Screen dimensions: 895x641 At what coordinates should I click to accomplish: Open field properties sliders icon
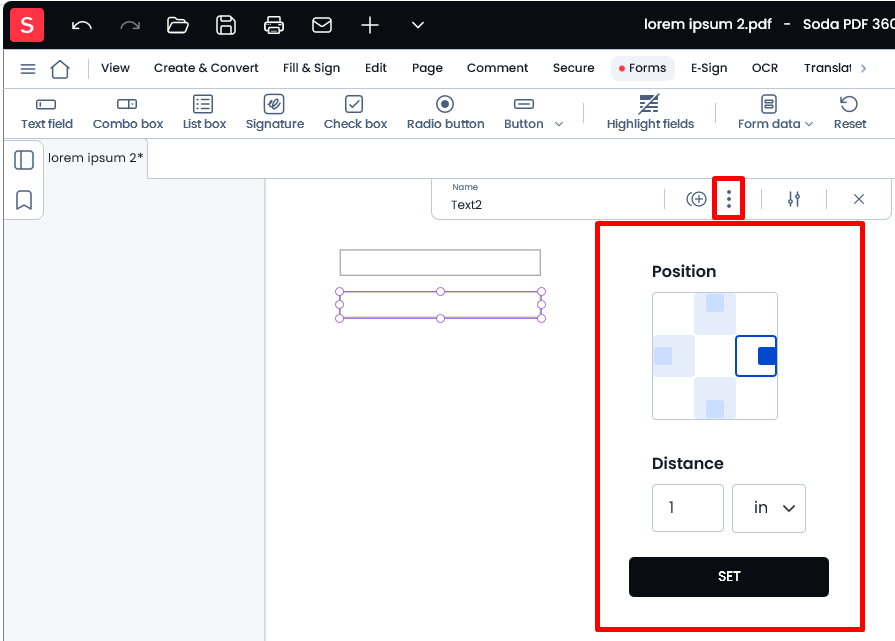[793, 199]
